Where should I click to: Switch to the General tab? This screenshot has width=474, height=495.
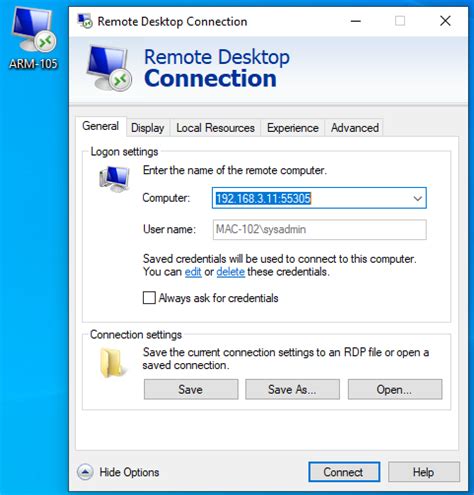[100, 126]
